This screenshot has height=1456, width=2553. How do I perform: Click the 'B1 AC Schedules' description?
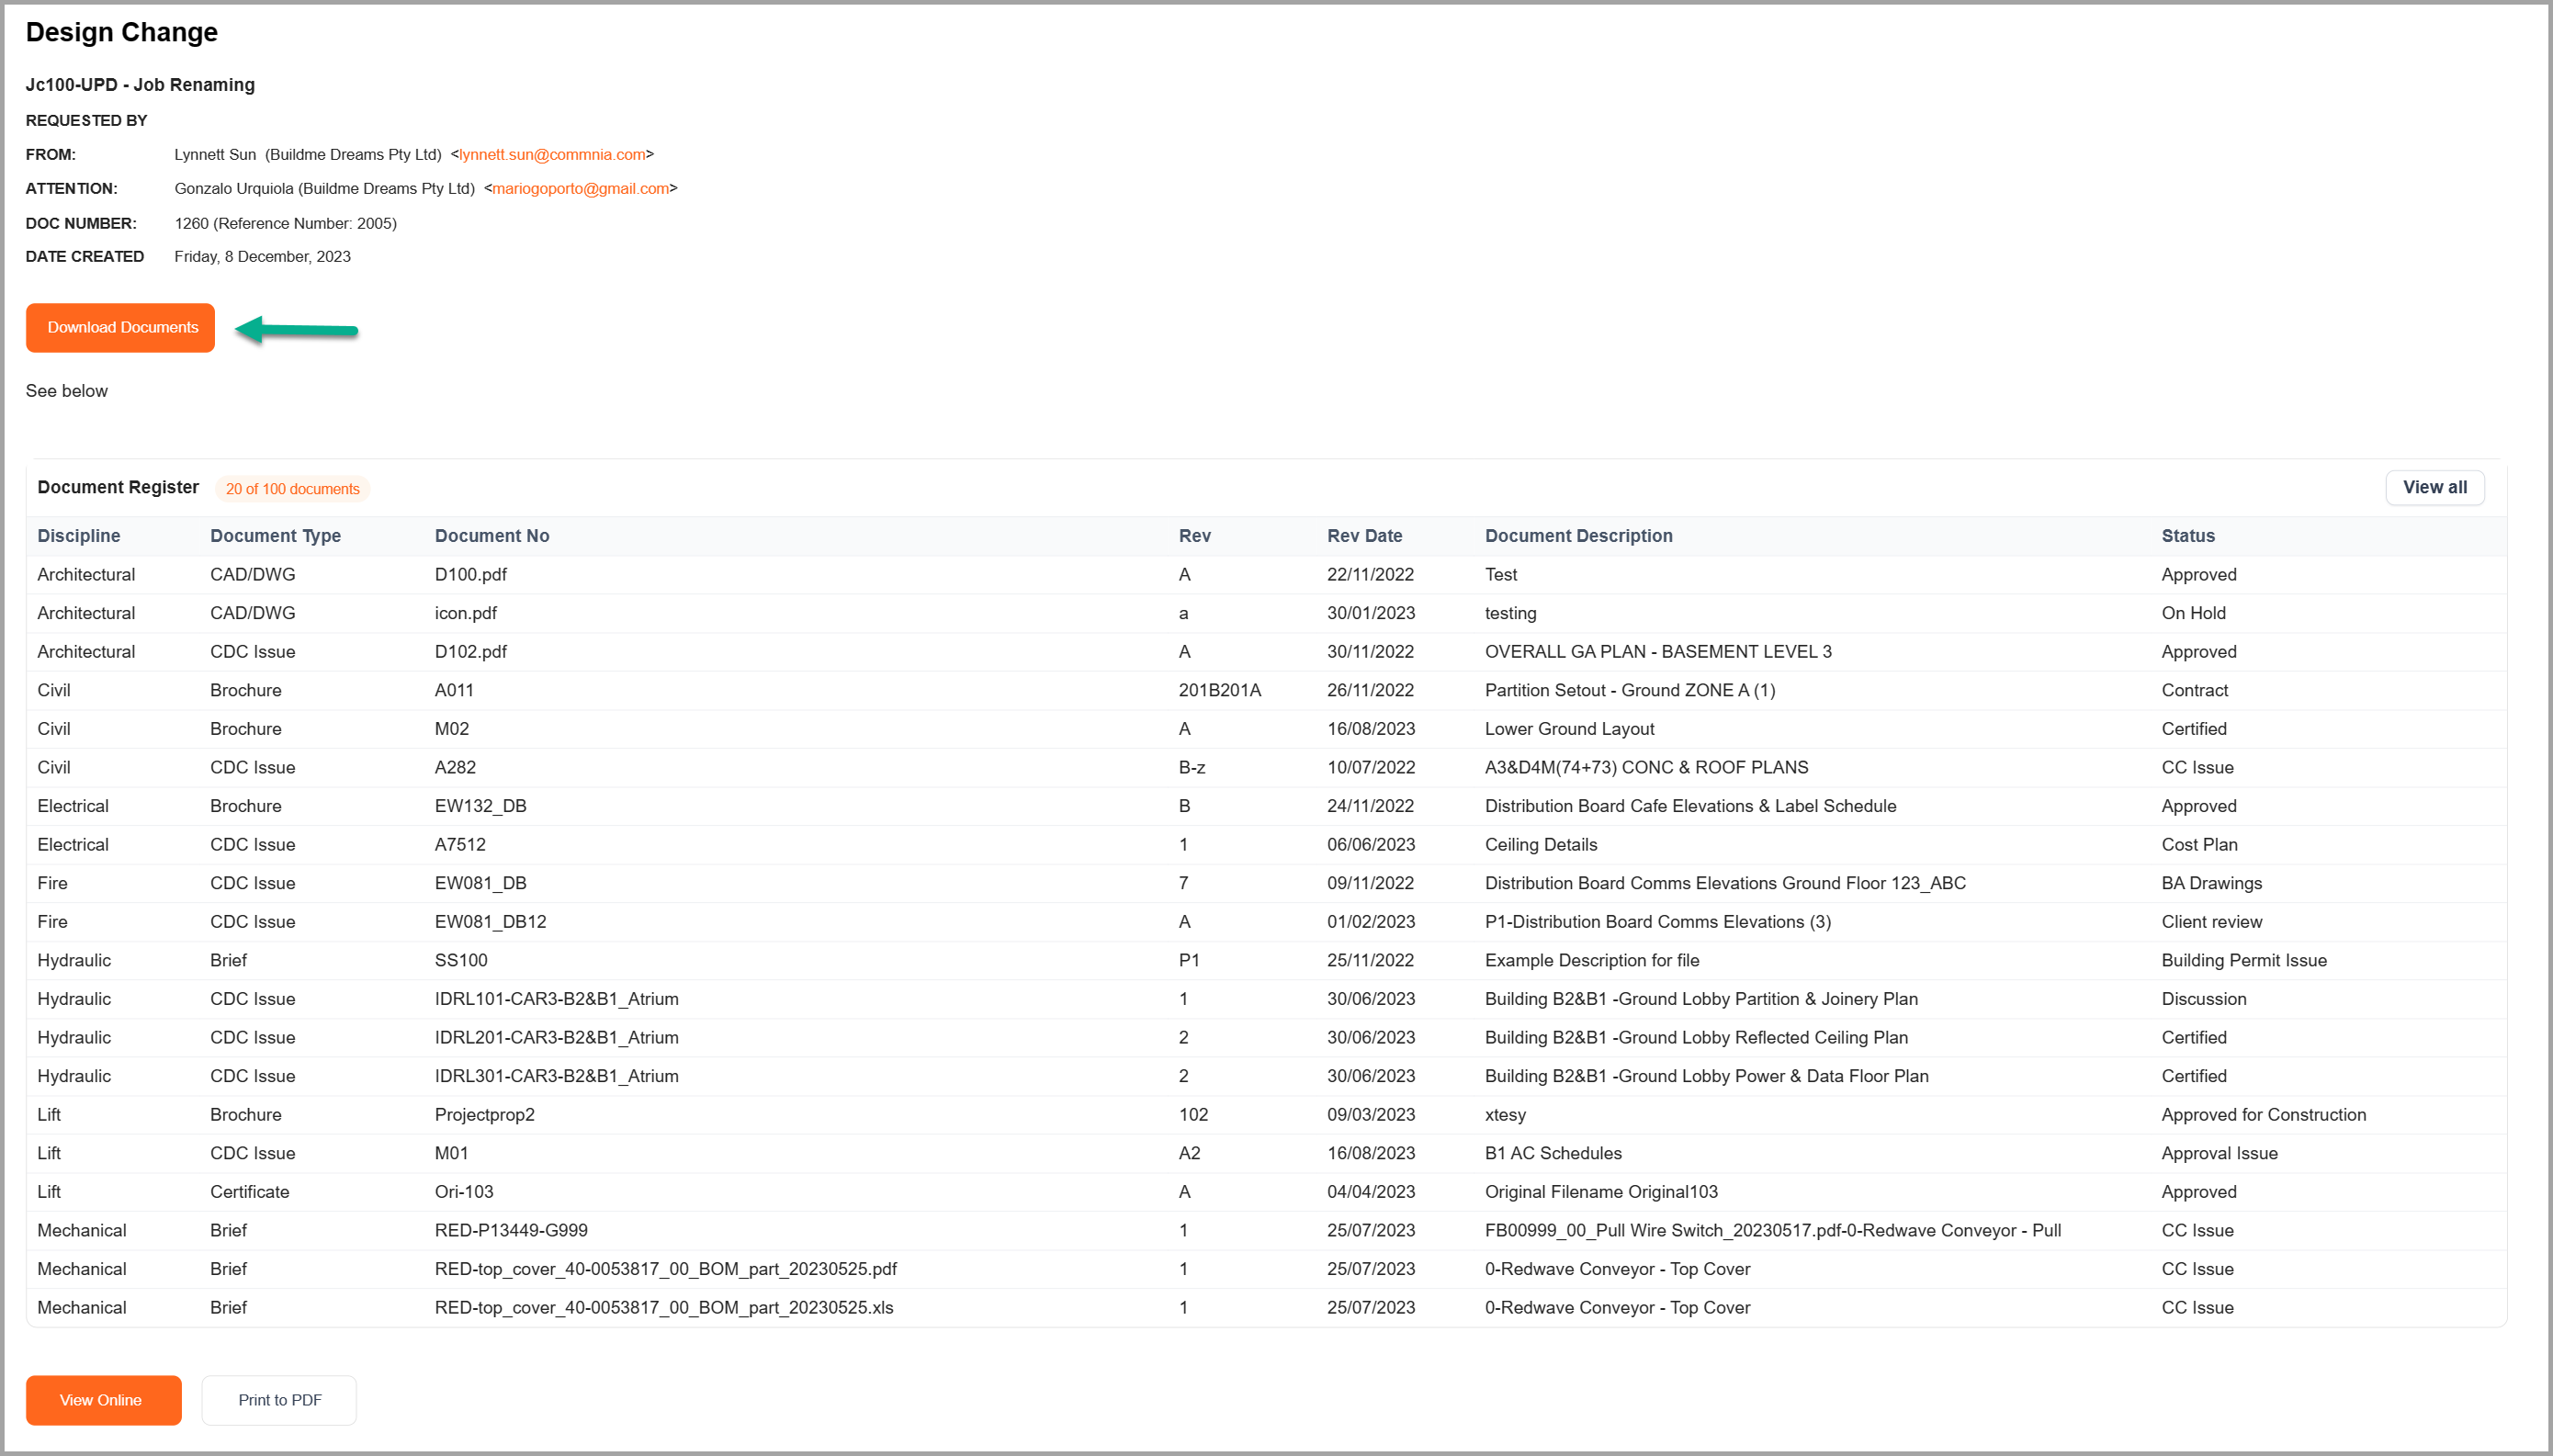tap(1553, 1154)
